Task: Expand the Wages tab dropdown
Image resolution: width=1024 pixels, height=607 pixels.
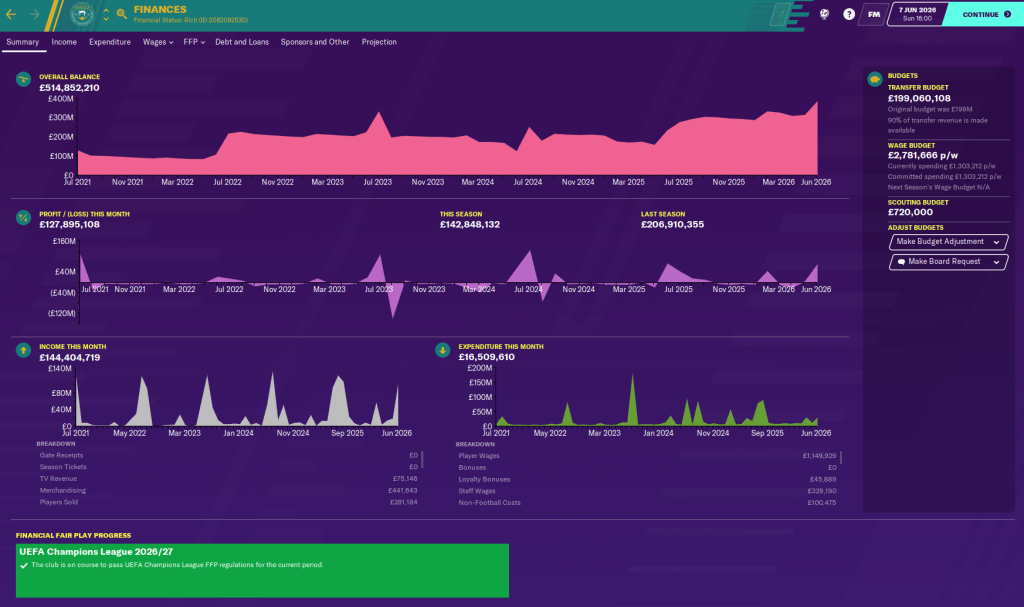Action: pyautogui.click(x=158, y=42)
